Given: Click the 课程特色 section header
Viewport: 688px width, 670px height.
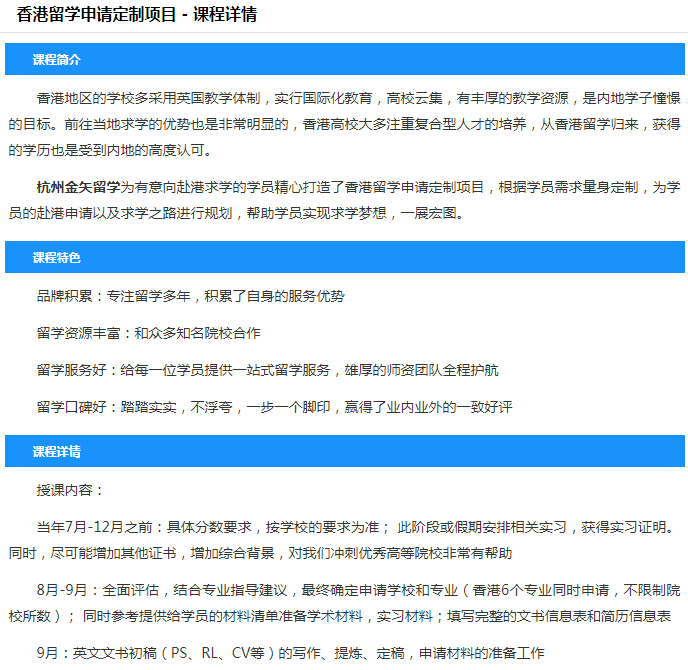Looking at the screenshot, I should click(345, 257).
